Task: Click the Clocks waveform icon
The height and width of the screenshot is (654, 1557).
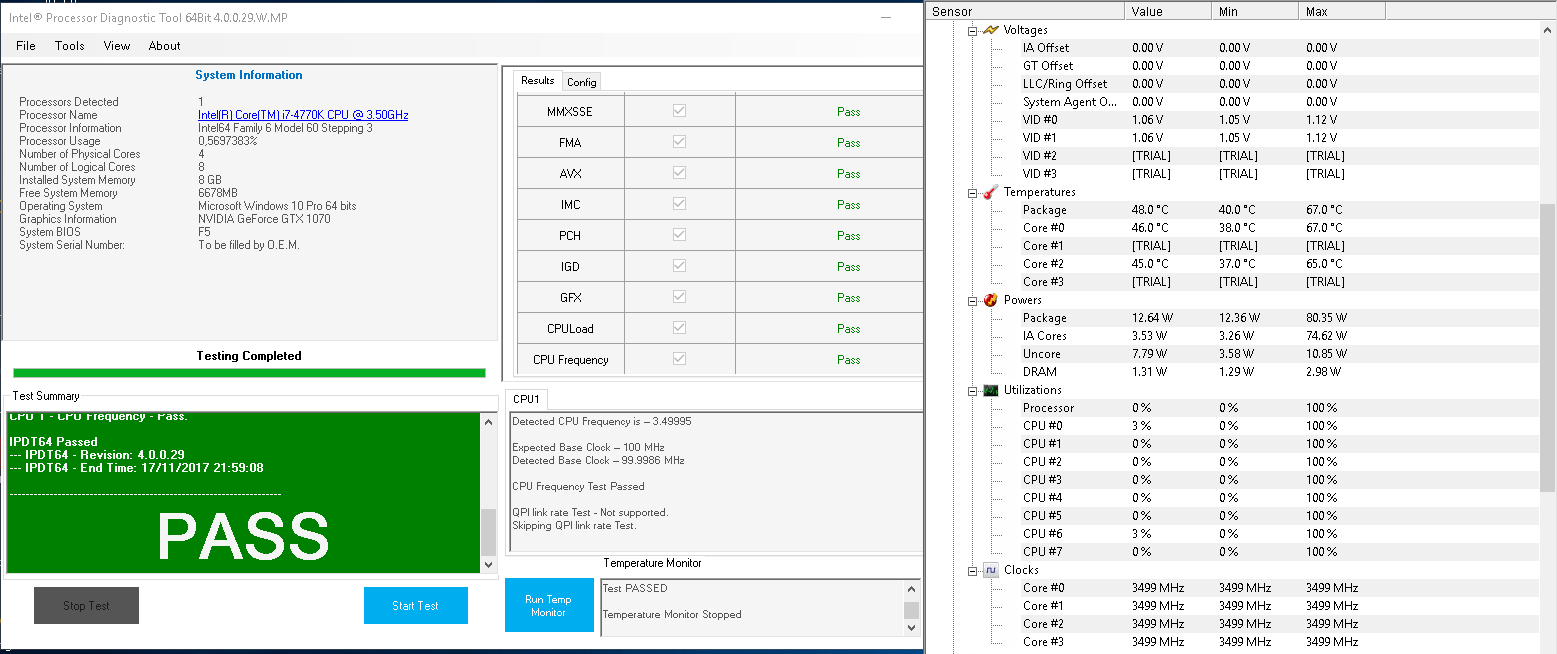Action: [x=990, y=570]
